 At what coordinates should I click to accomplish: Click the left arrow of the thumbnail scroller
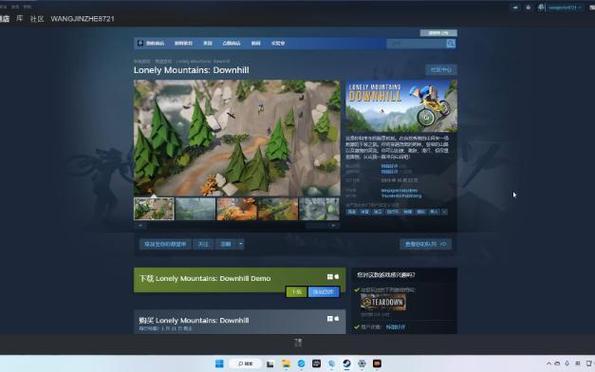(140, 225)
